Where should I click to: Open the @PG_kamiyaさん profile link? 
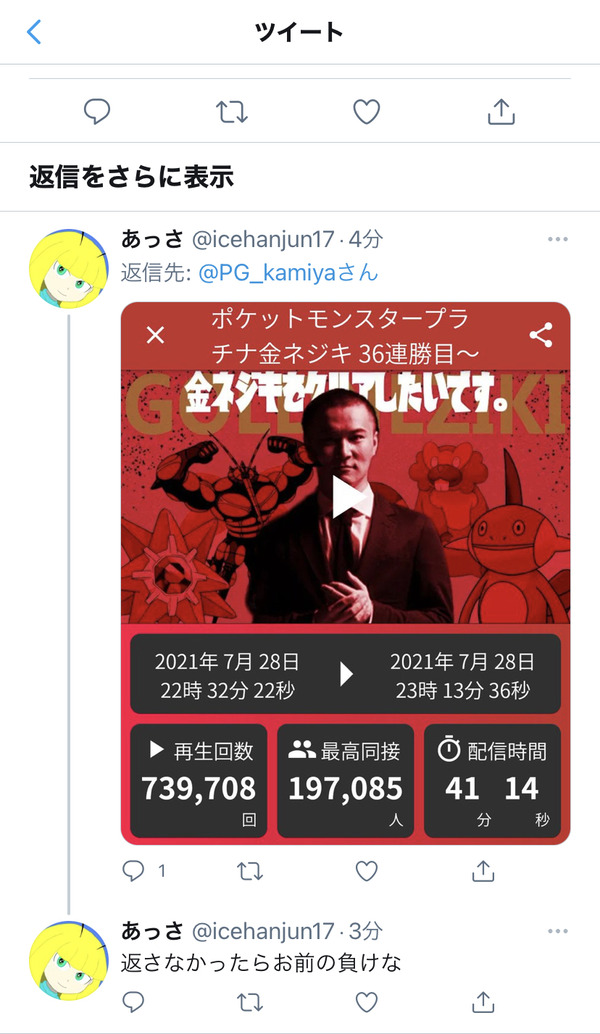tap(288, 272)
